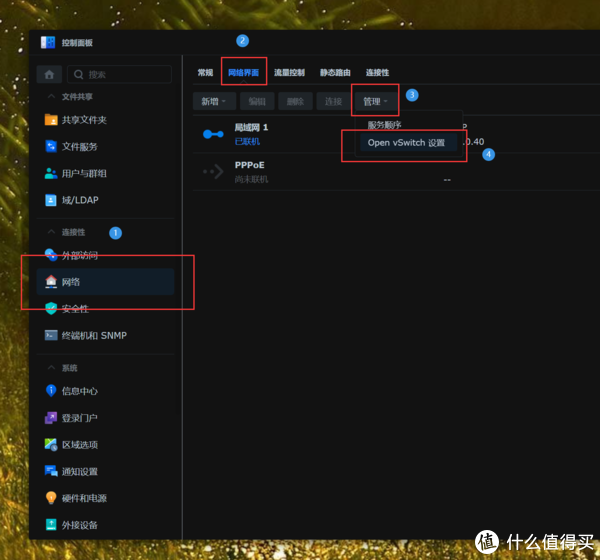Screen dimensions: 600x560
Task: Open File Services (文件服务) icon
Action: click(51, 146)
